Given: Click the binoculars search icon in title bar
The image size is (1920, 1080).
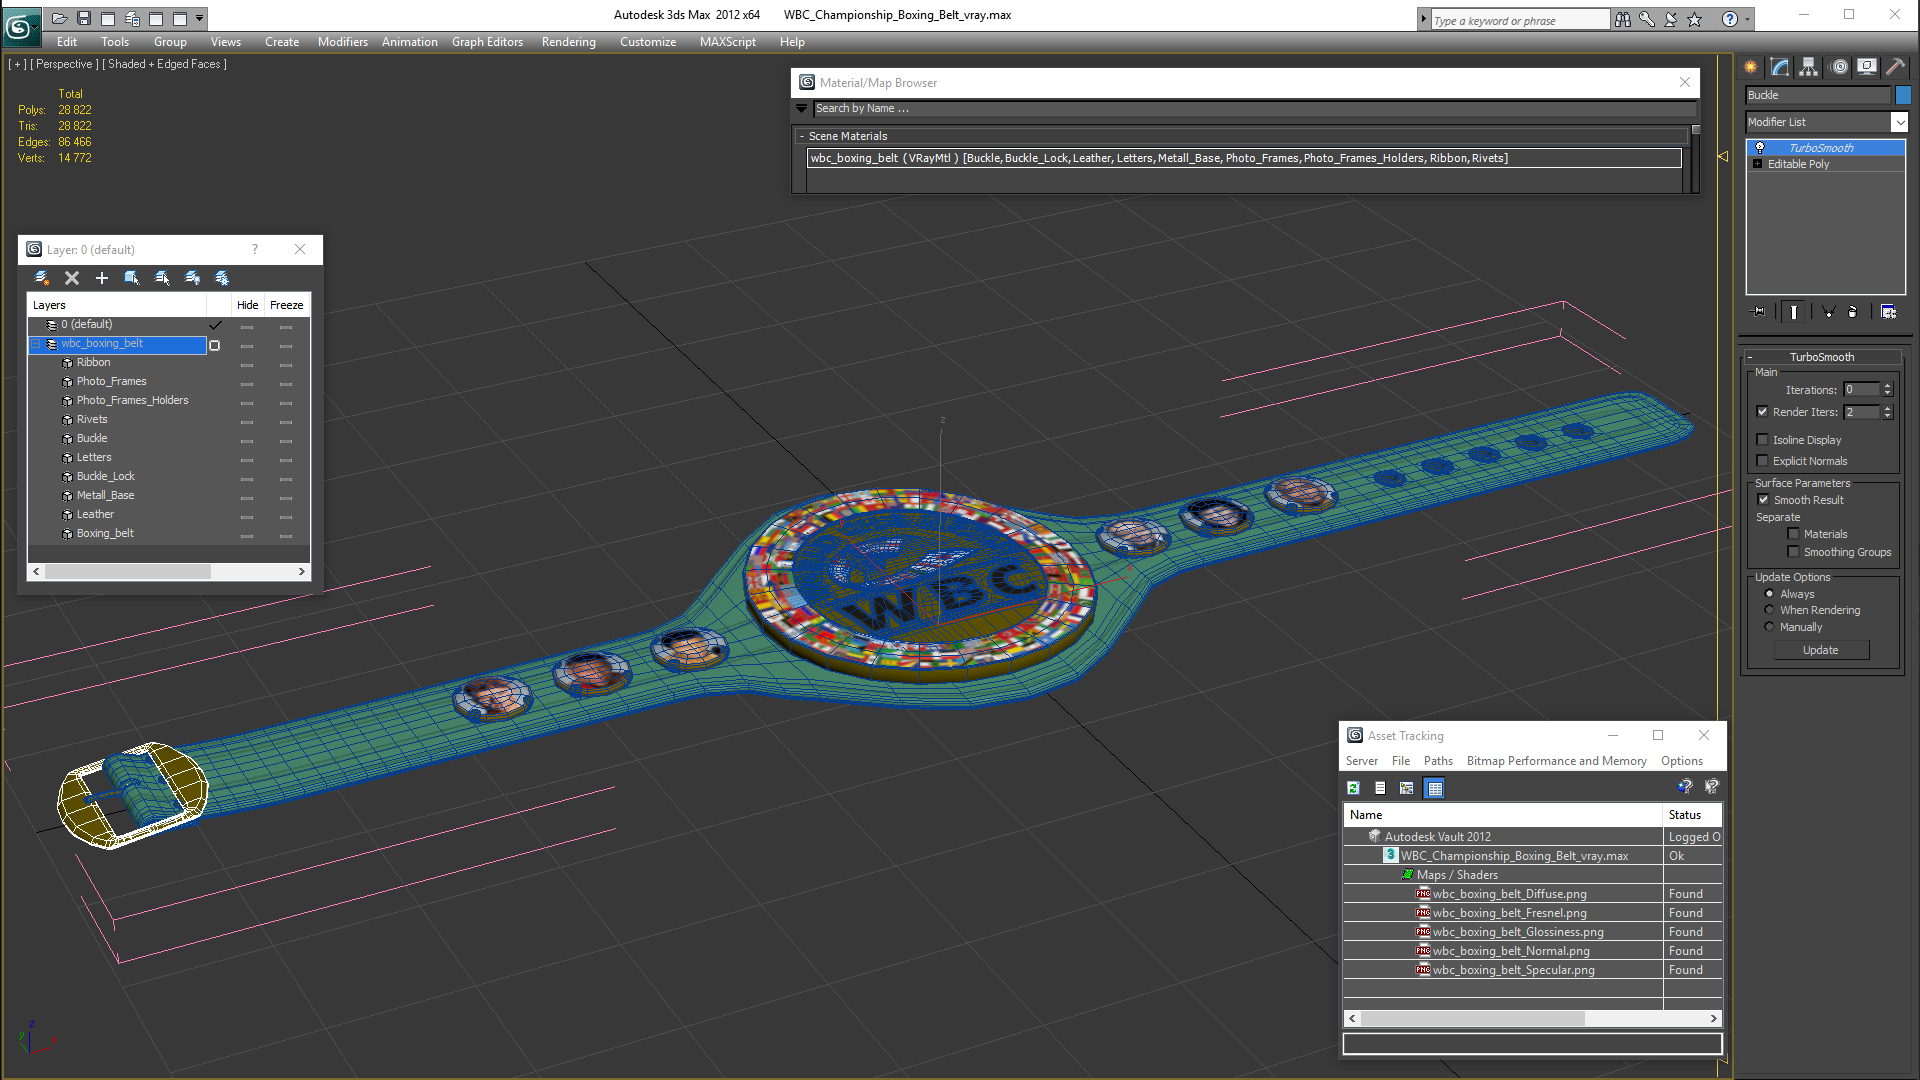Looking at the screenshot, I should tap(1623, 19).
